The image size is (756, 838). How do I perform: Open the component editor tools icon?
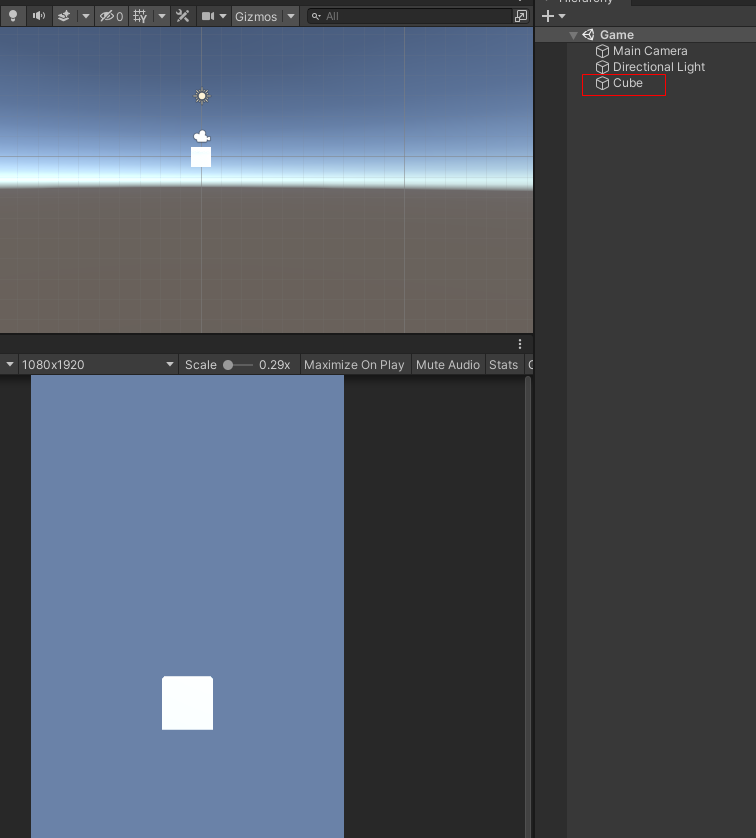[x=183, y=16]
